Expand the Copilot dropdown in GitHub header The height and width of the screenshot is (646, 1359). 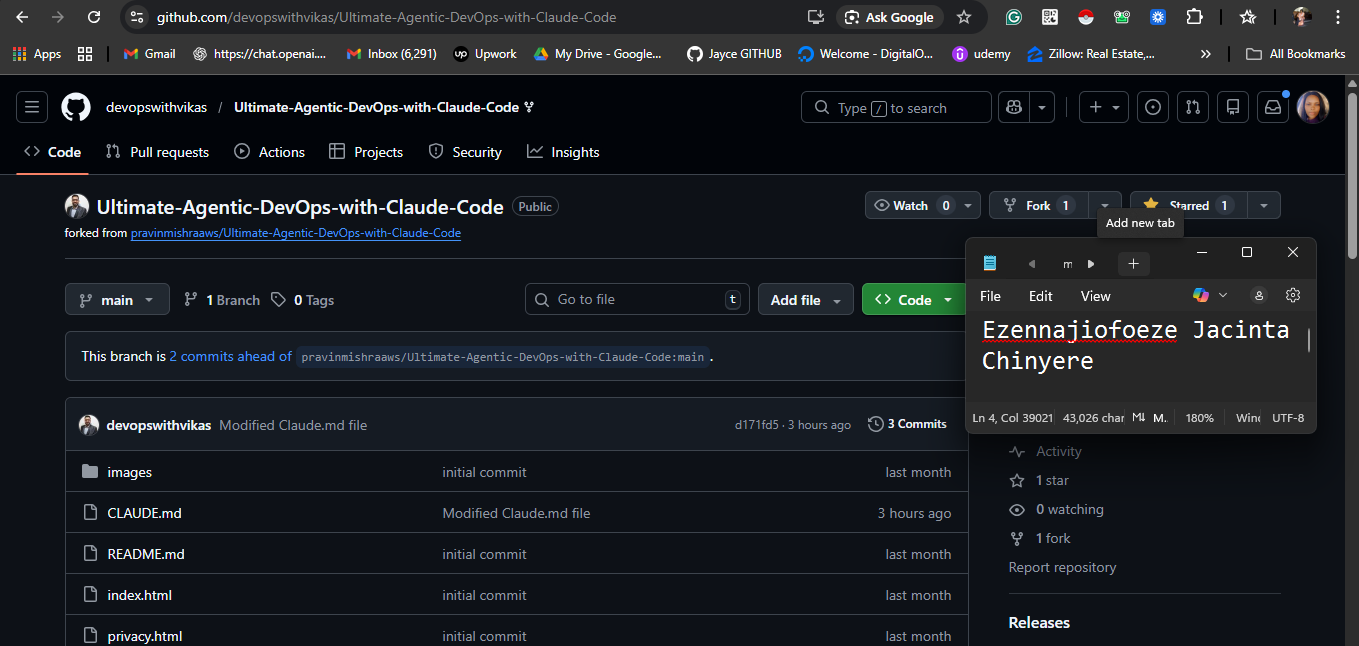point(1043,107)
